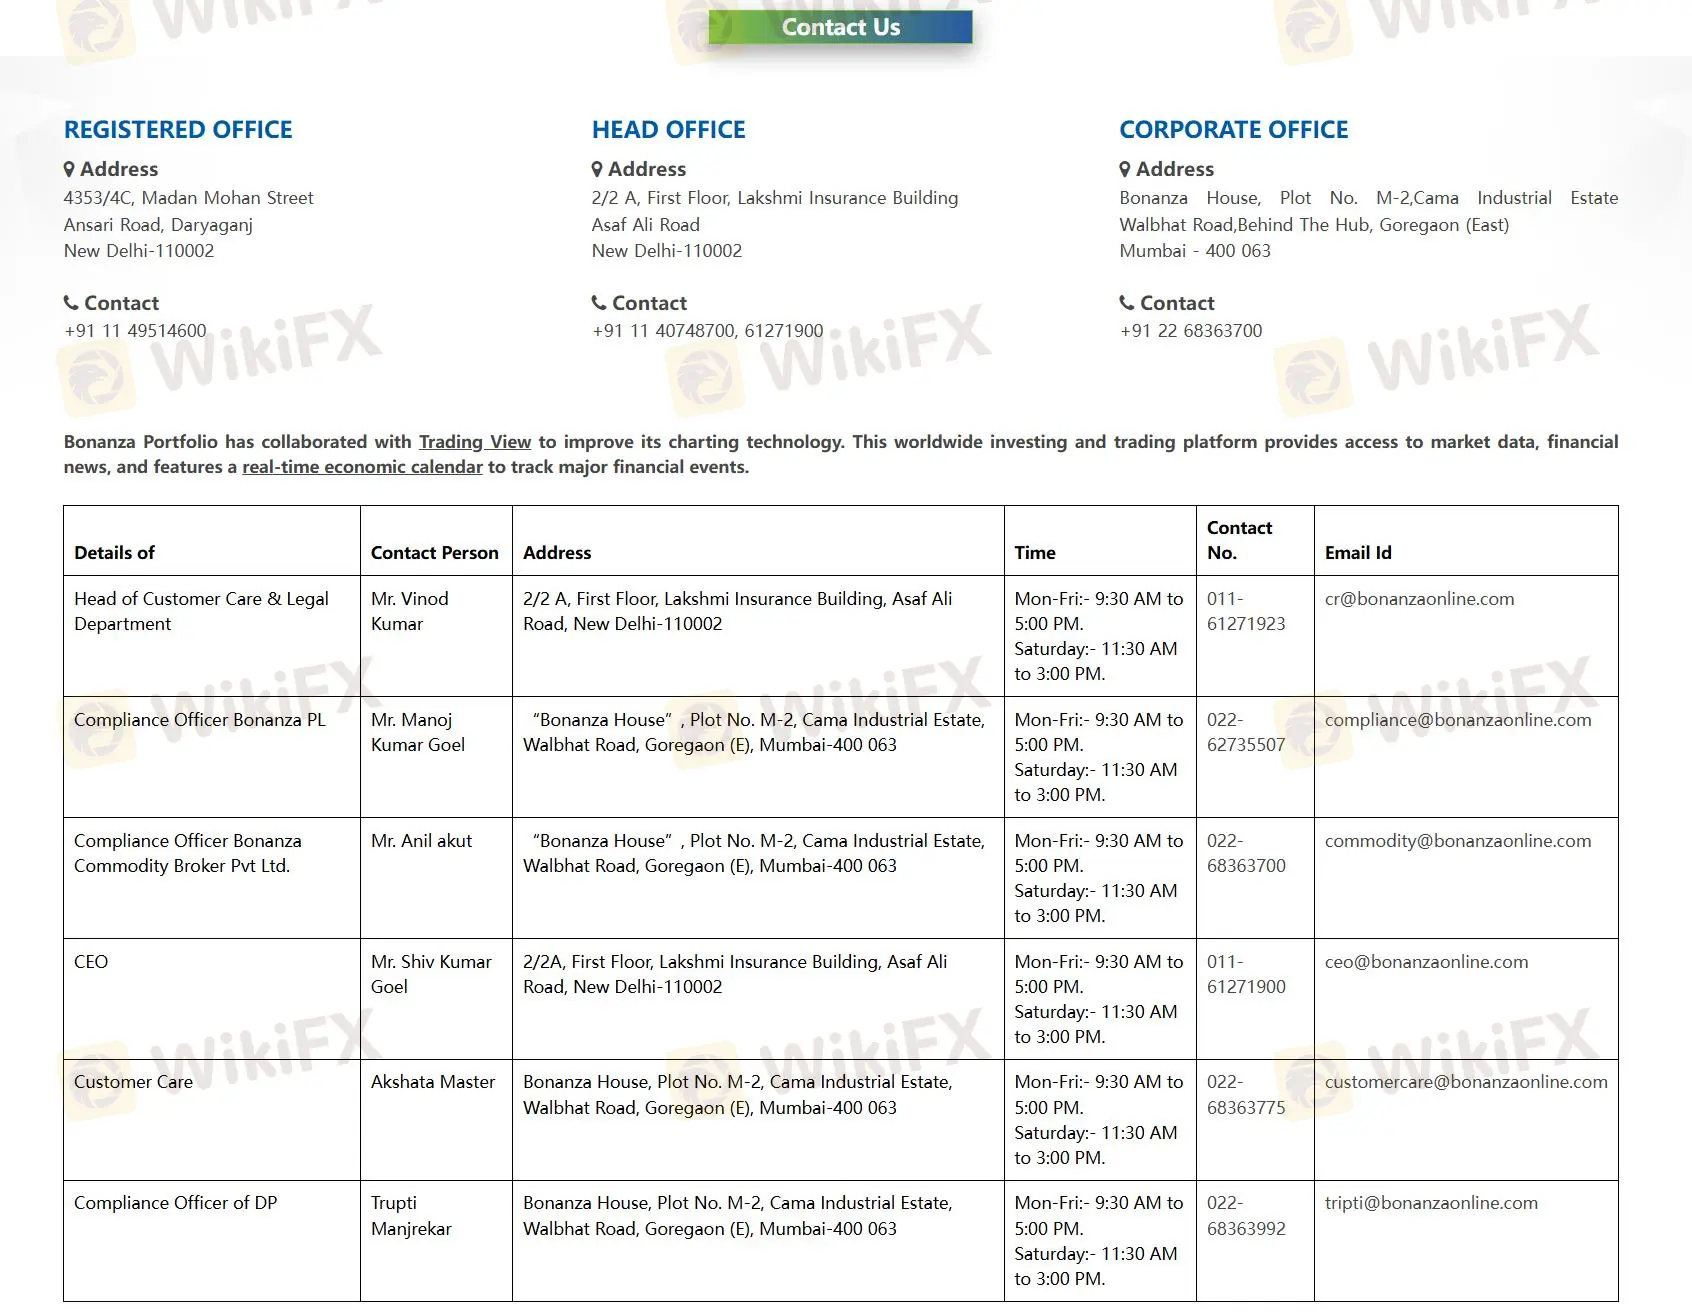Click the commodity@bonanzaonline.com email address
The width and height of the screenshot is (1692, 1315).
pos(1457,841)
